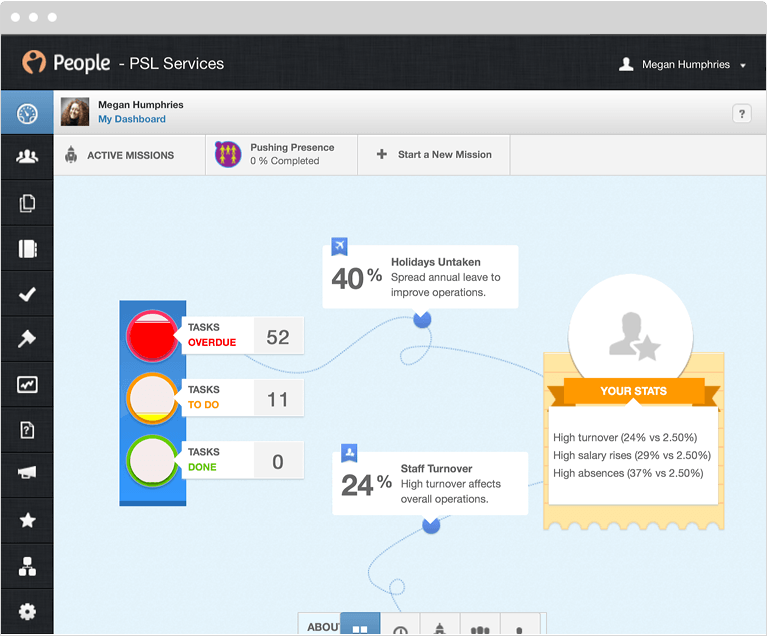The width and height of the screenshot is (767, 636).
Task: Open the megaphone sidebar icon
Action: click(27, 473)
